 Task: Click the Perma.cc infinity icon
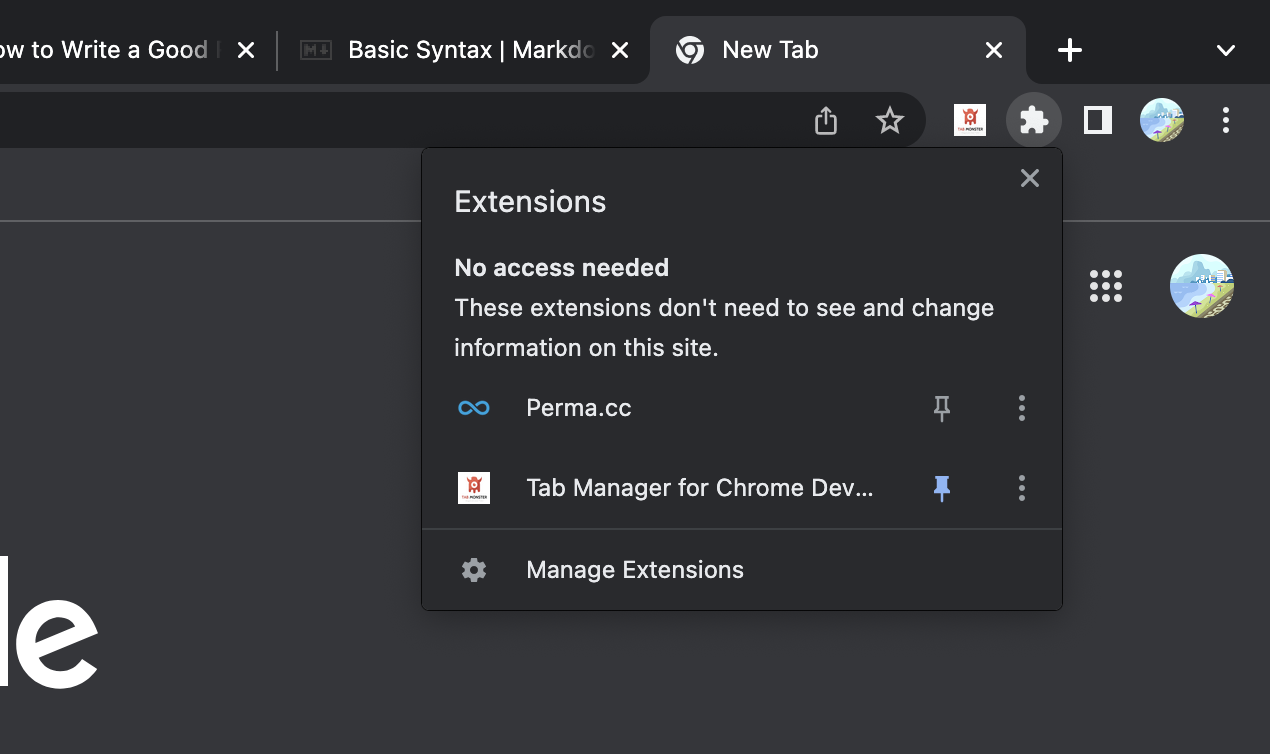point(473,408)
